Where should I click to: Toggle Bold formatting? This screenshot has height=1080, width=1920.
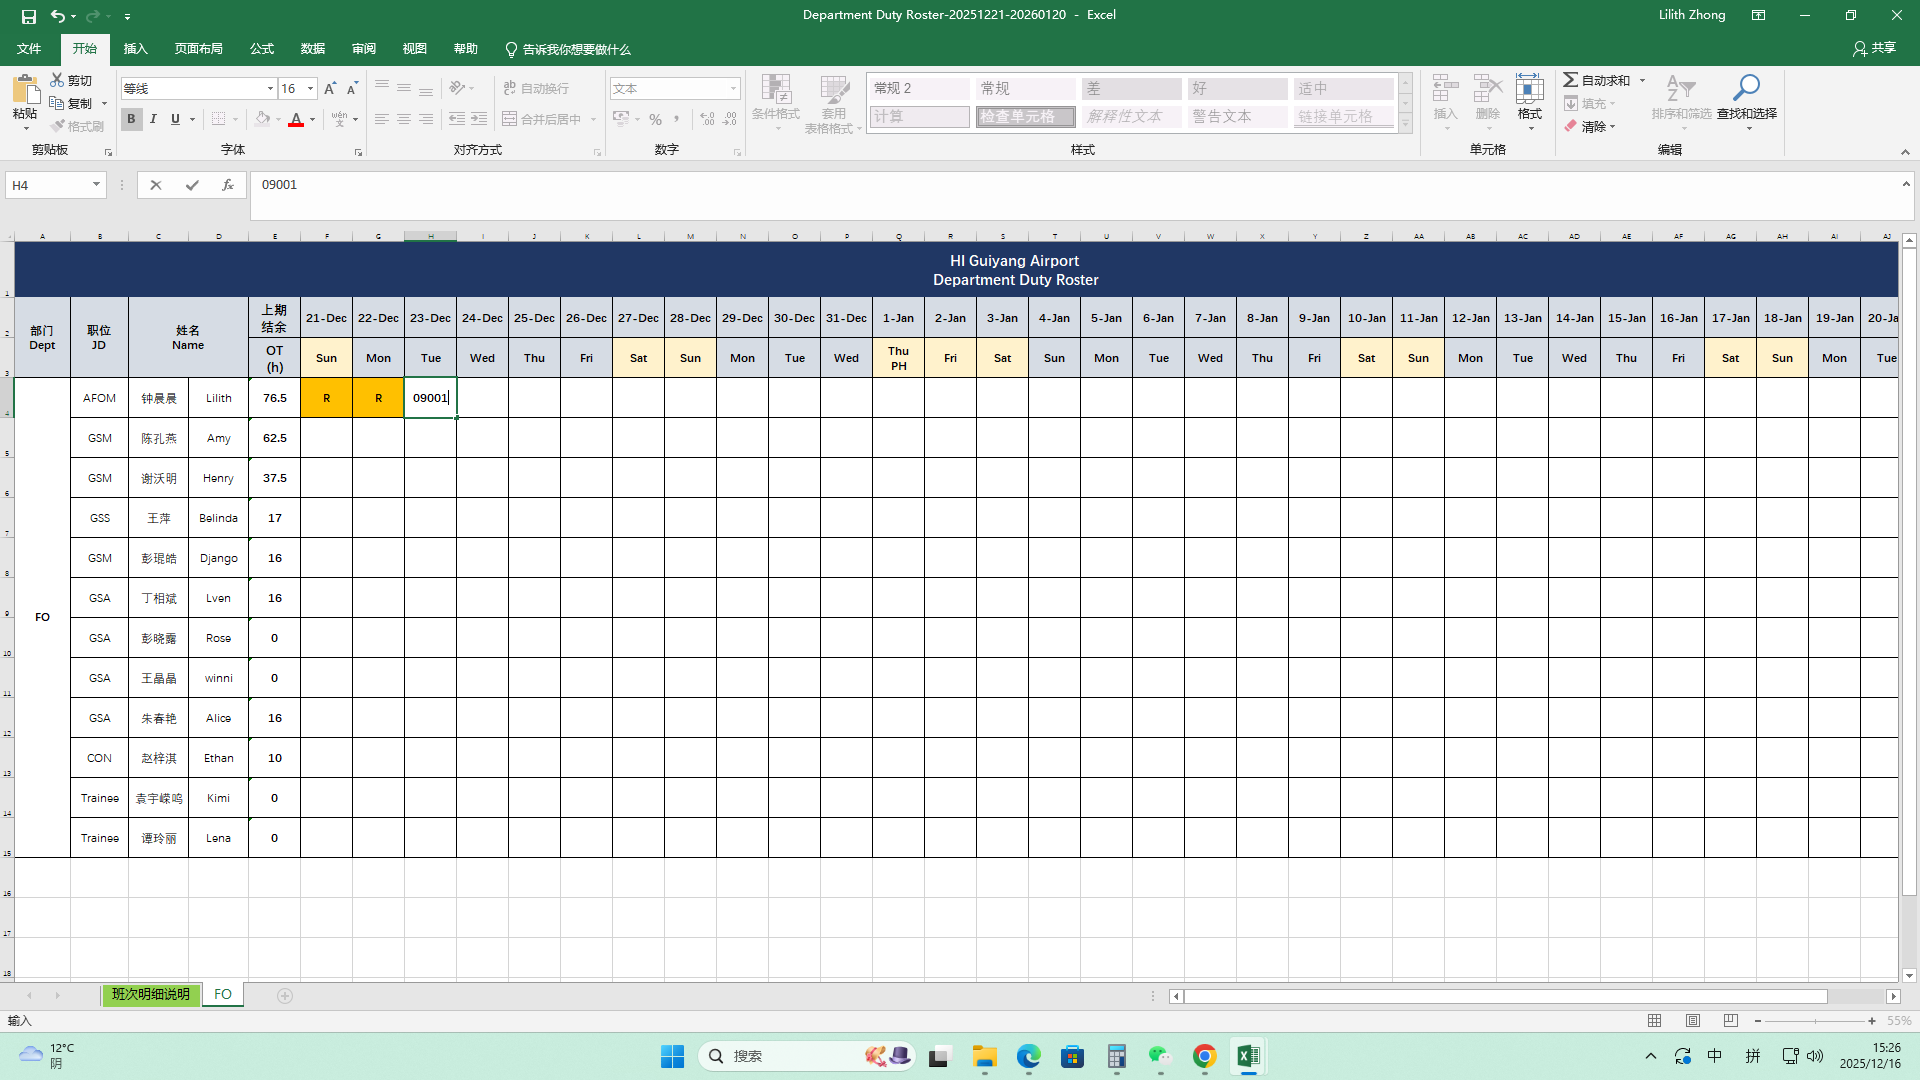(131, 119)
